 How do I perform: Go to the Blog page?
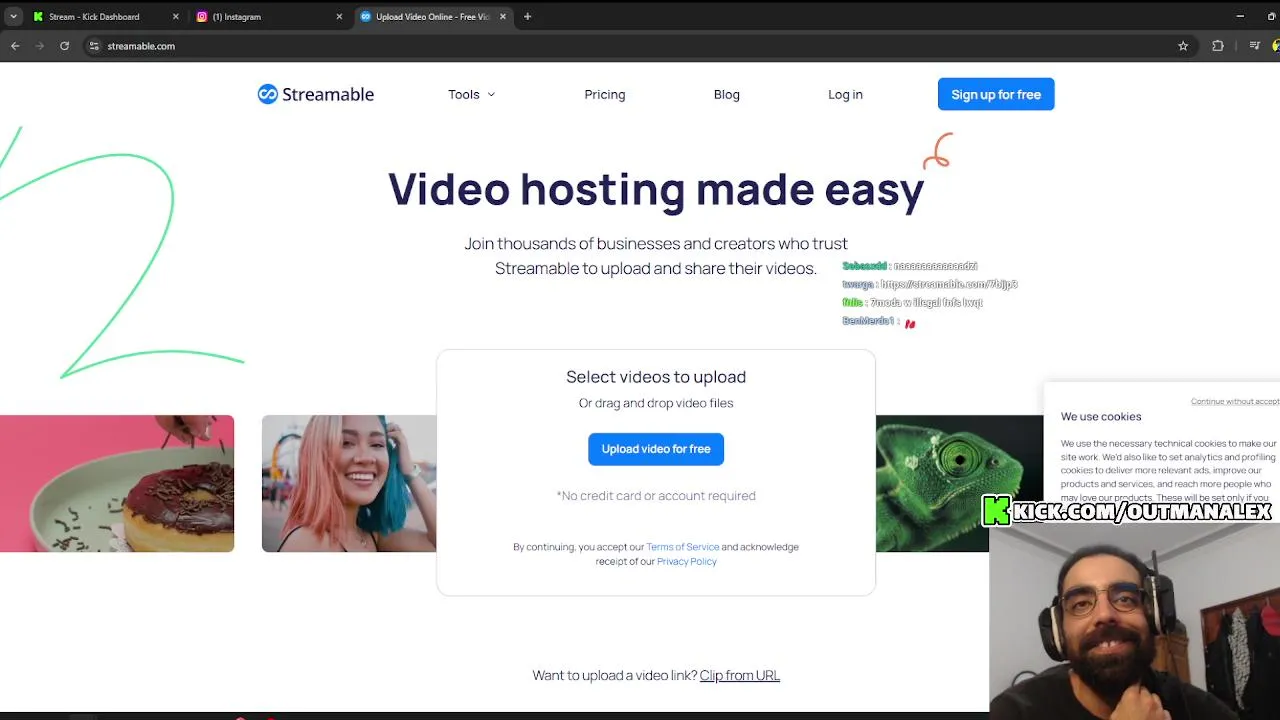[x=727, y=94]
